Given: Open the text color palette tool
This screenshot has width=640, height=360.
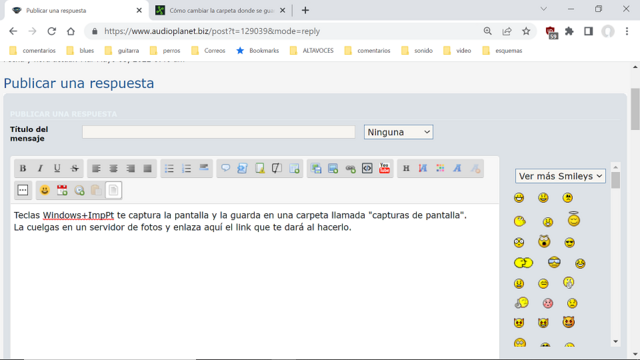Looking at the screenshot, I should 440,168.
